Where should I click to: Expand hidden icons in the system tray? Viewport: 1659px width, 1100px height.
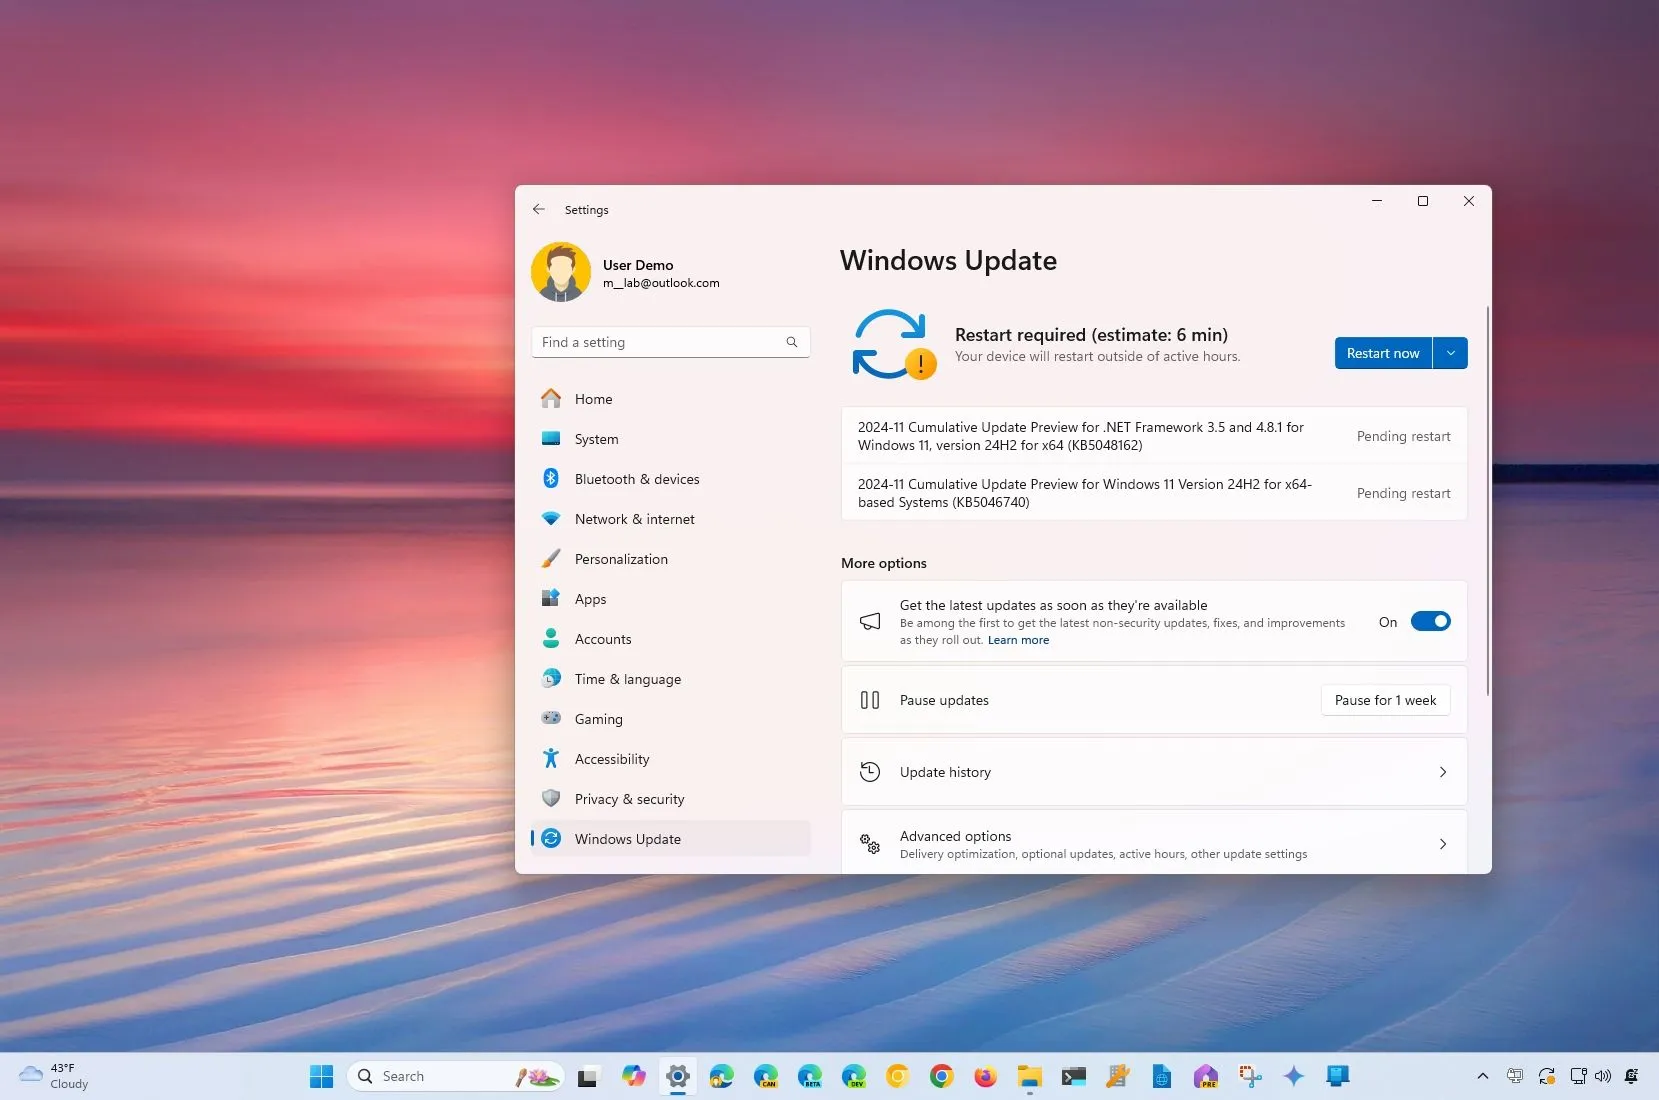click(x=1481, y=1075)
